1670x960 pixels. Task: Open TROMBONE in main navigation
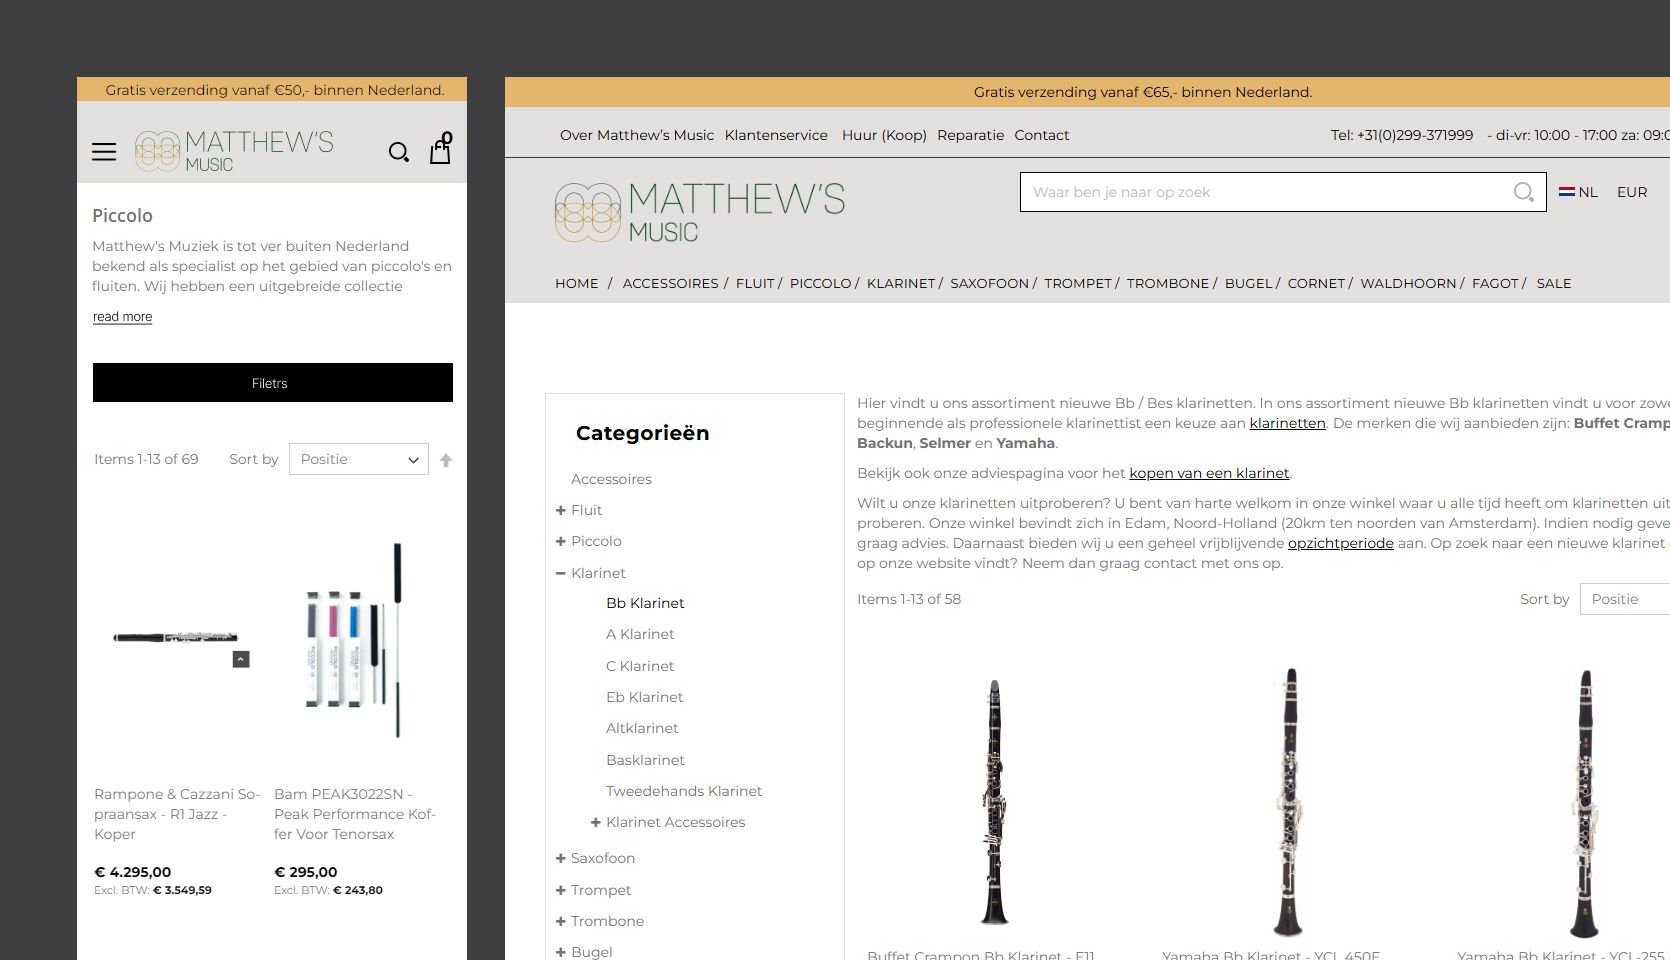click(1168, 284)
